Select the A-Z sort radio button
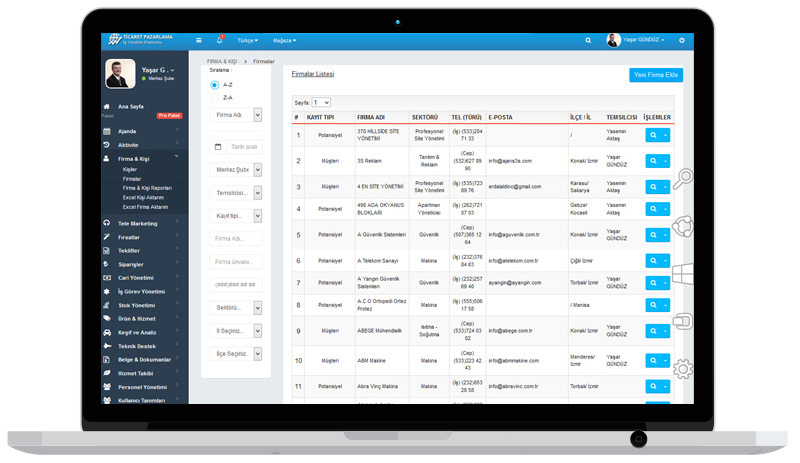Viewport: 800px width, 463px height. (214, 85)
